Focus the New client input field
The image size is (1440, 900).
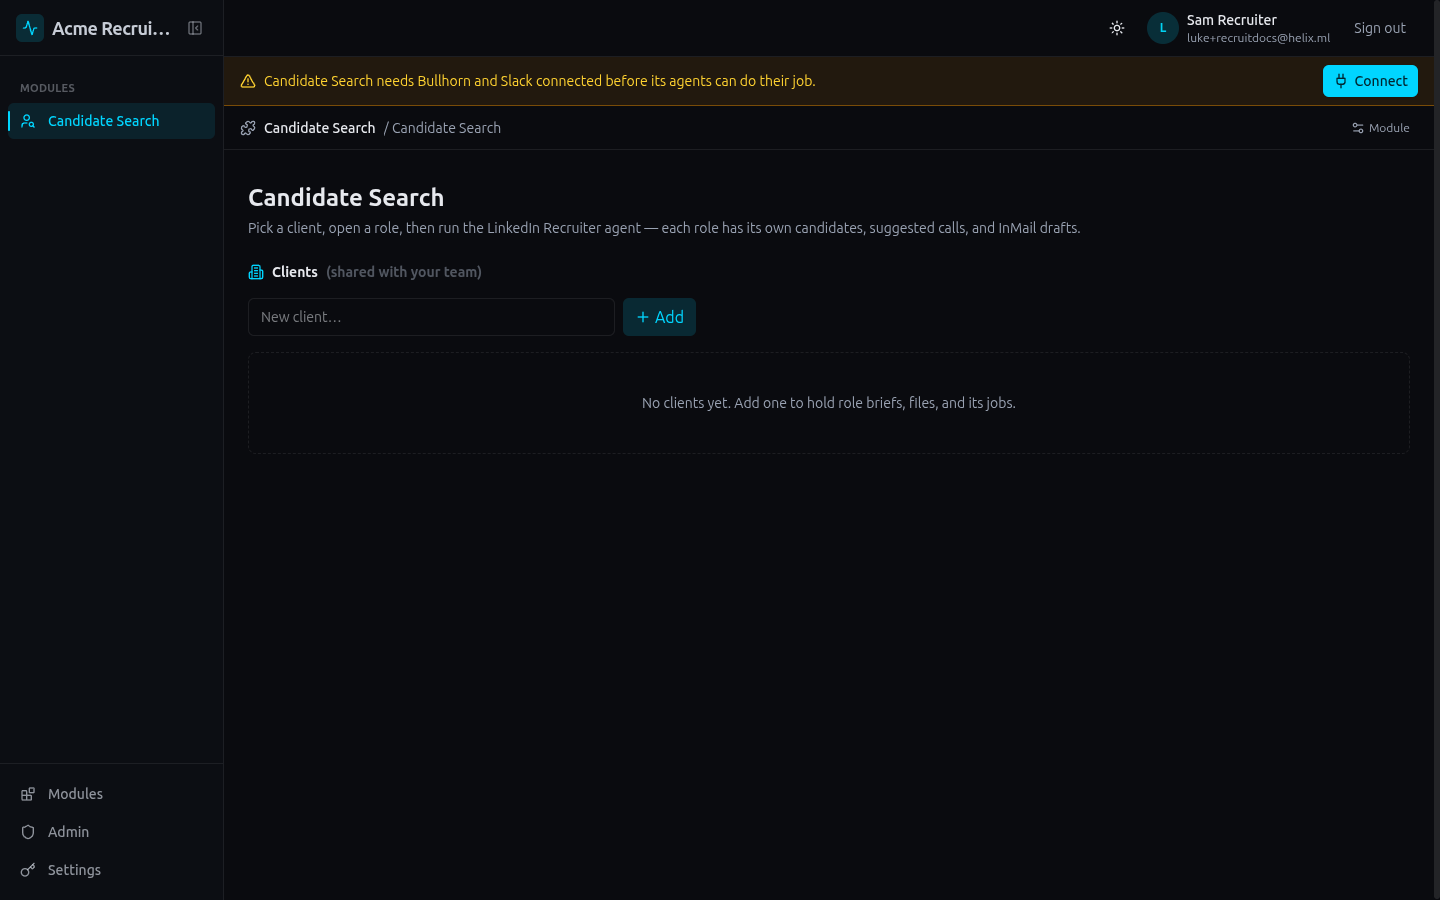431,317
